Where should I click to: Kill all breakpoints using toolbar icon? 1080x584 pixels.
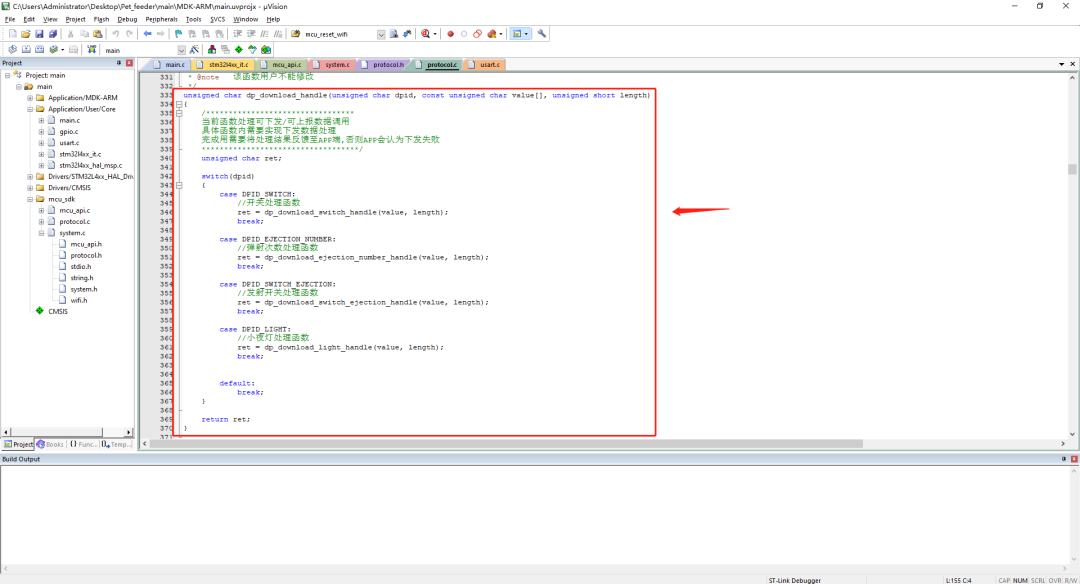click(x=491, y=34)
